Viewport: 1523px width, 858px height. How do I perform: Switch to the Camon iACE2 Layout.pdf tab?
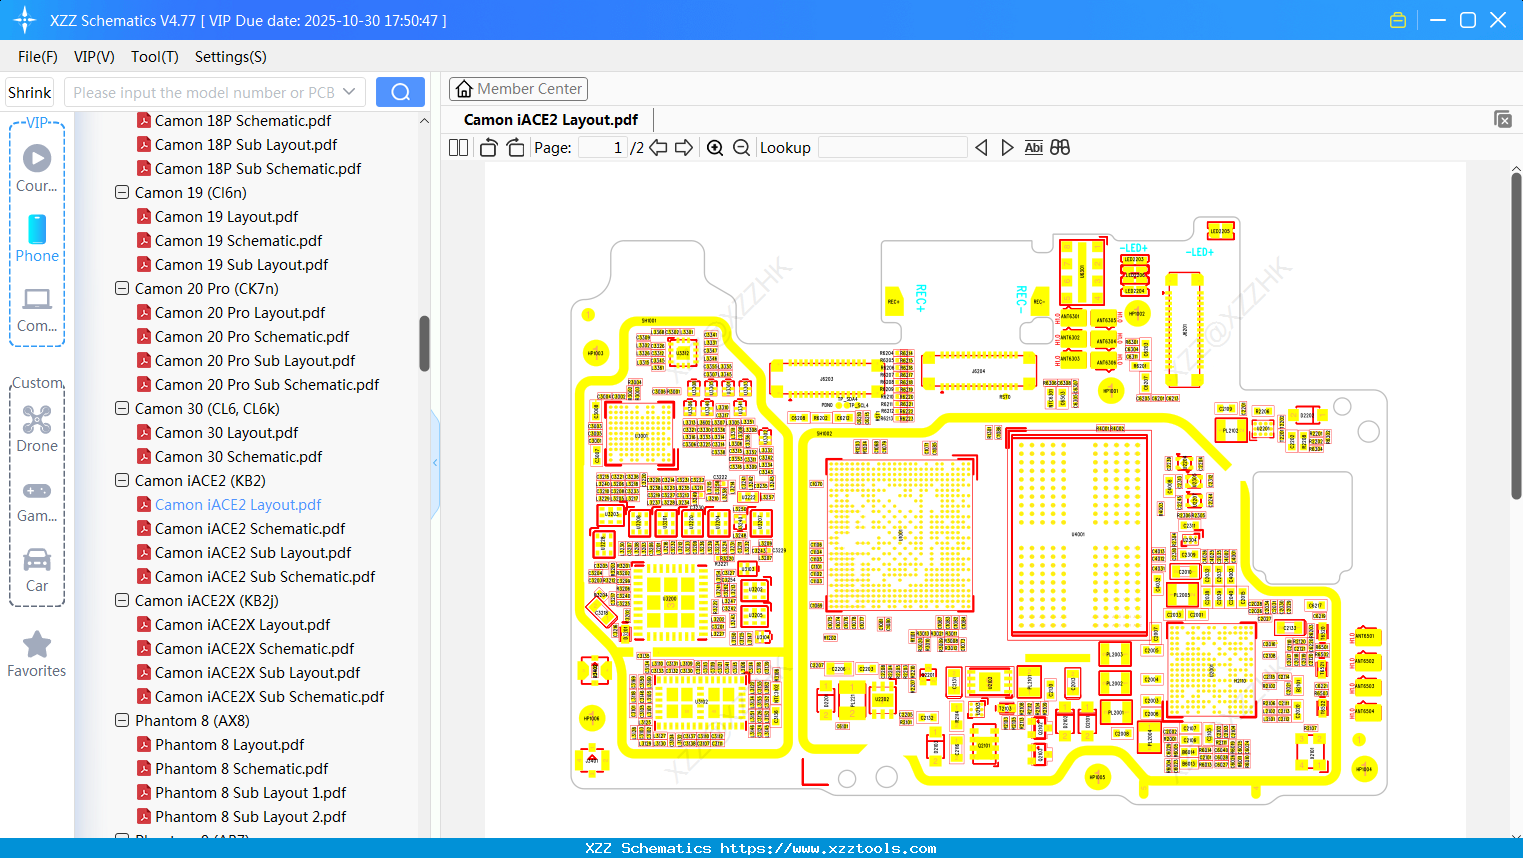click(x=551, y=120)
